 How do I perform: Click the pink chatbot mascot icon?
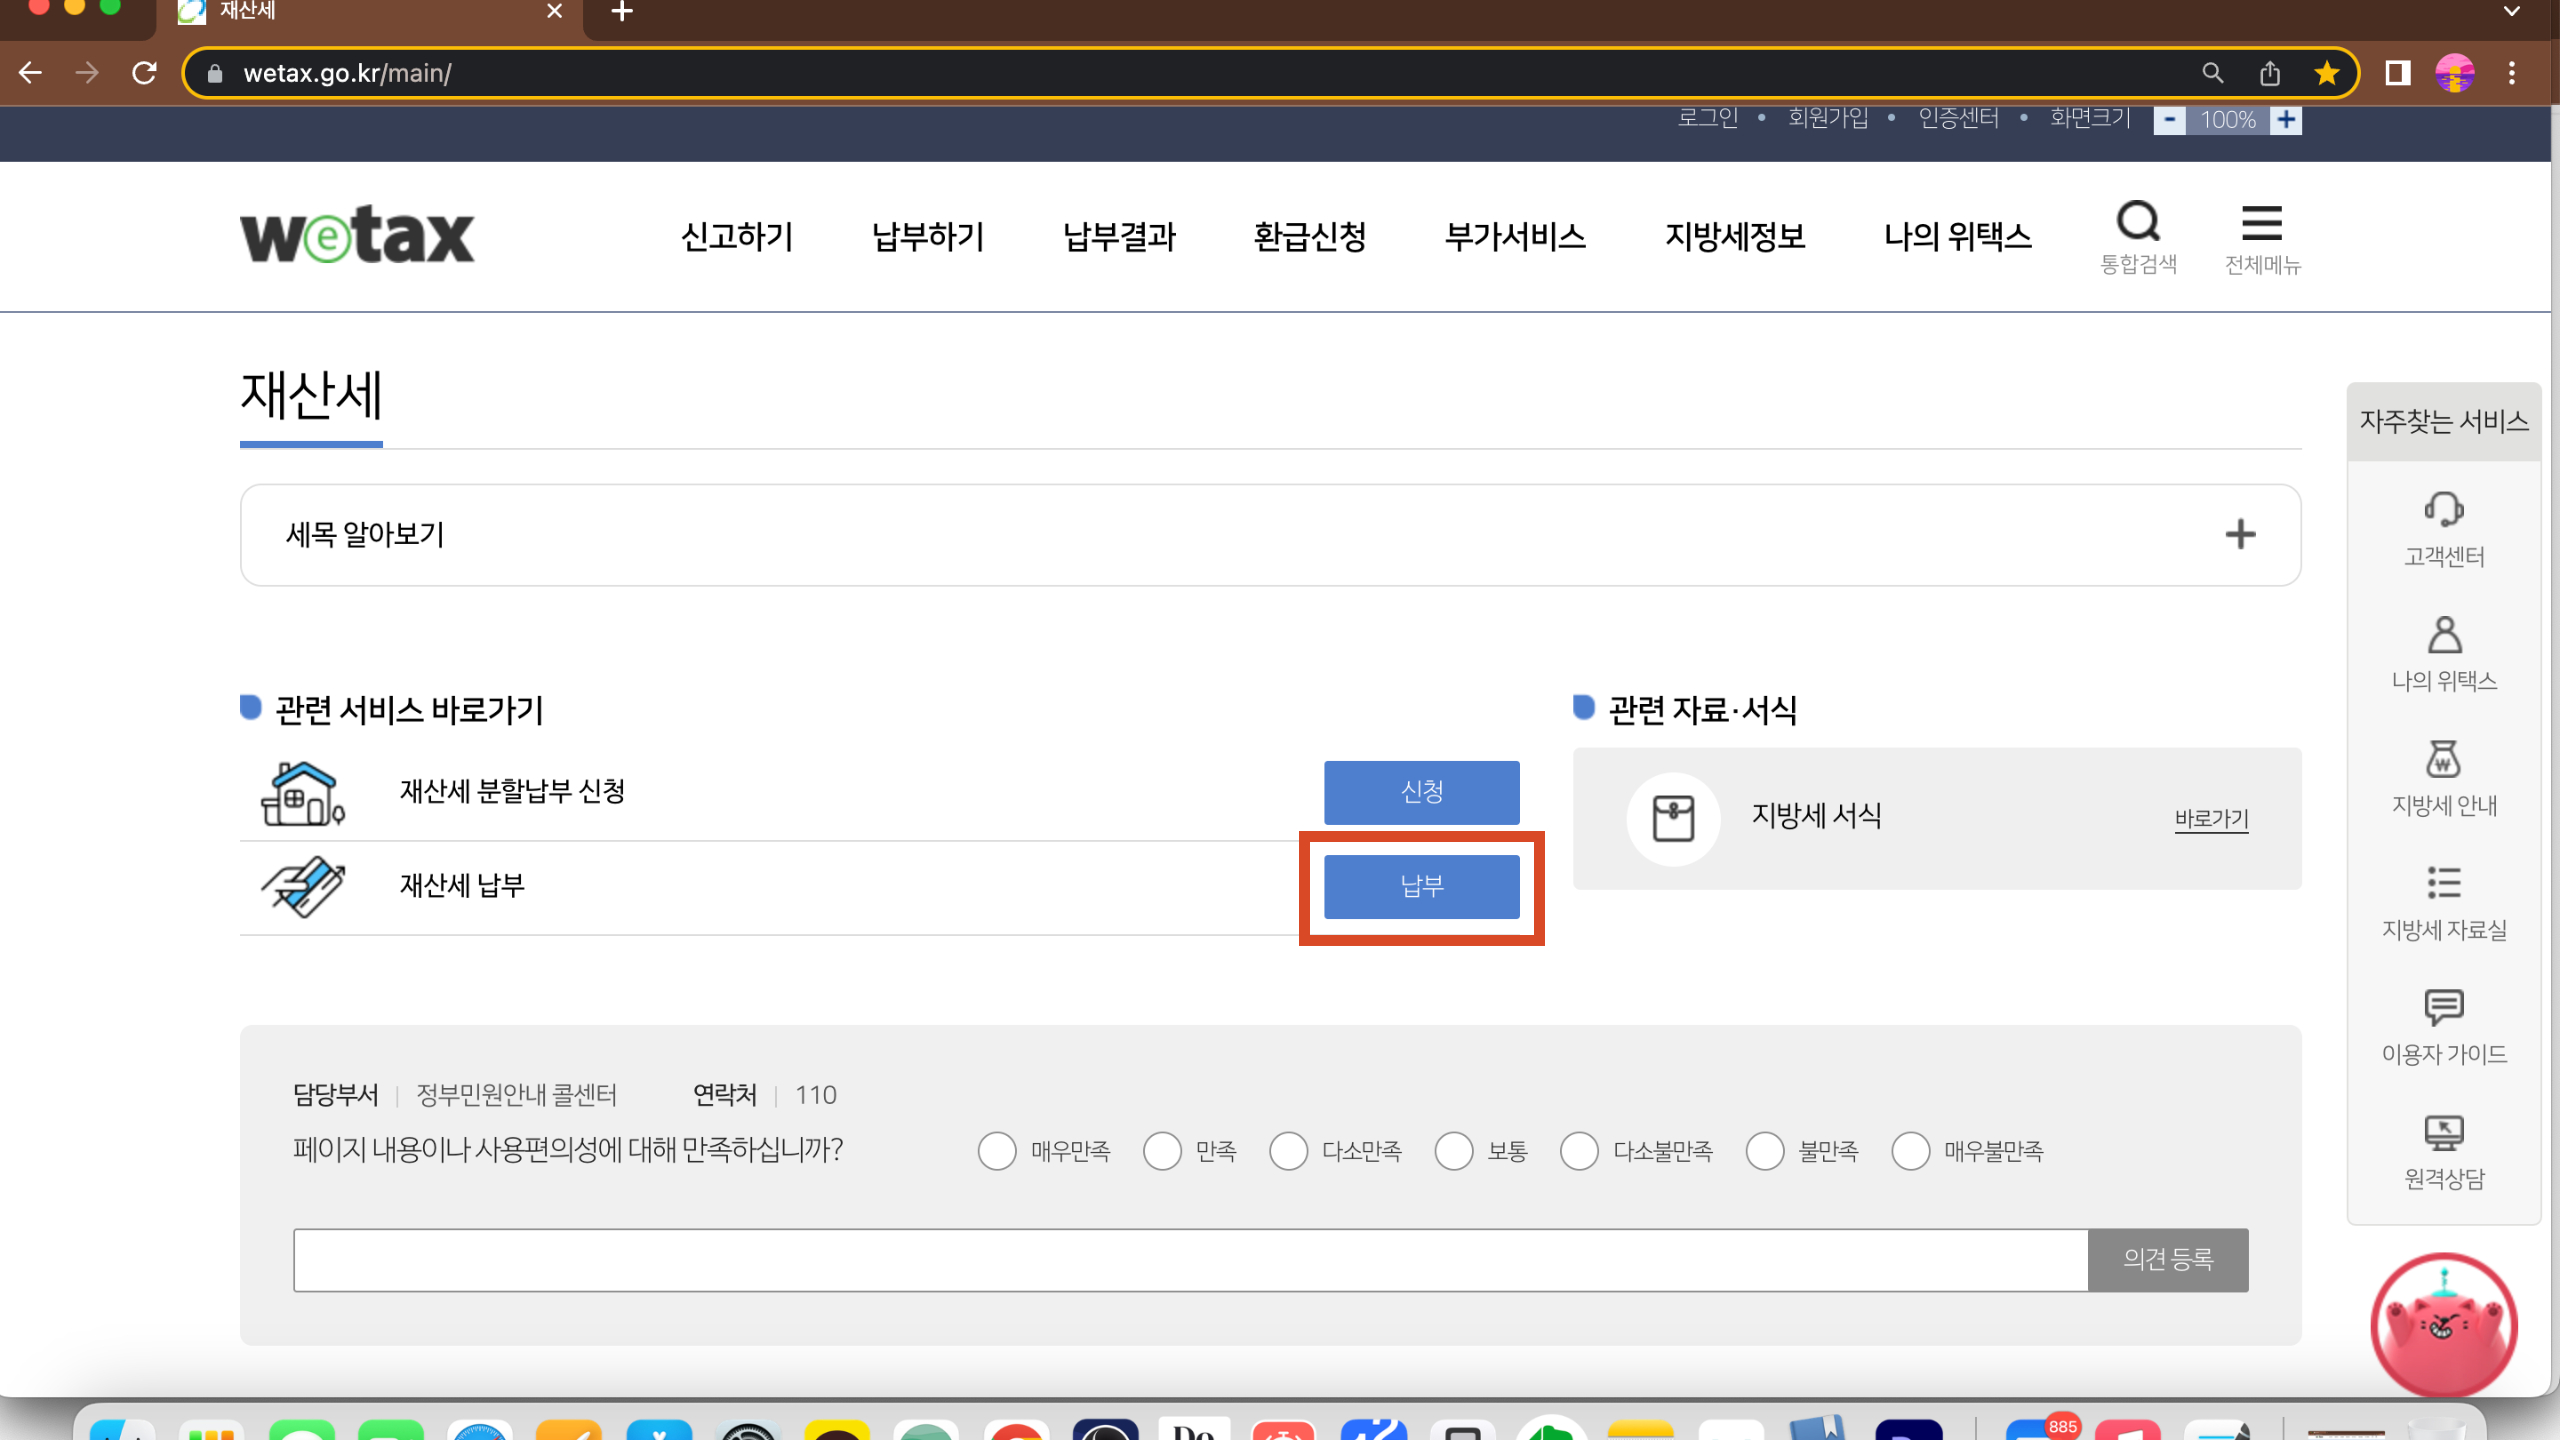tap(2443, 1325)
